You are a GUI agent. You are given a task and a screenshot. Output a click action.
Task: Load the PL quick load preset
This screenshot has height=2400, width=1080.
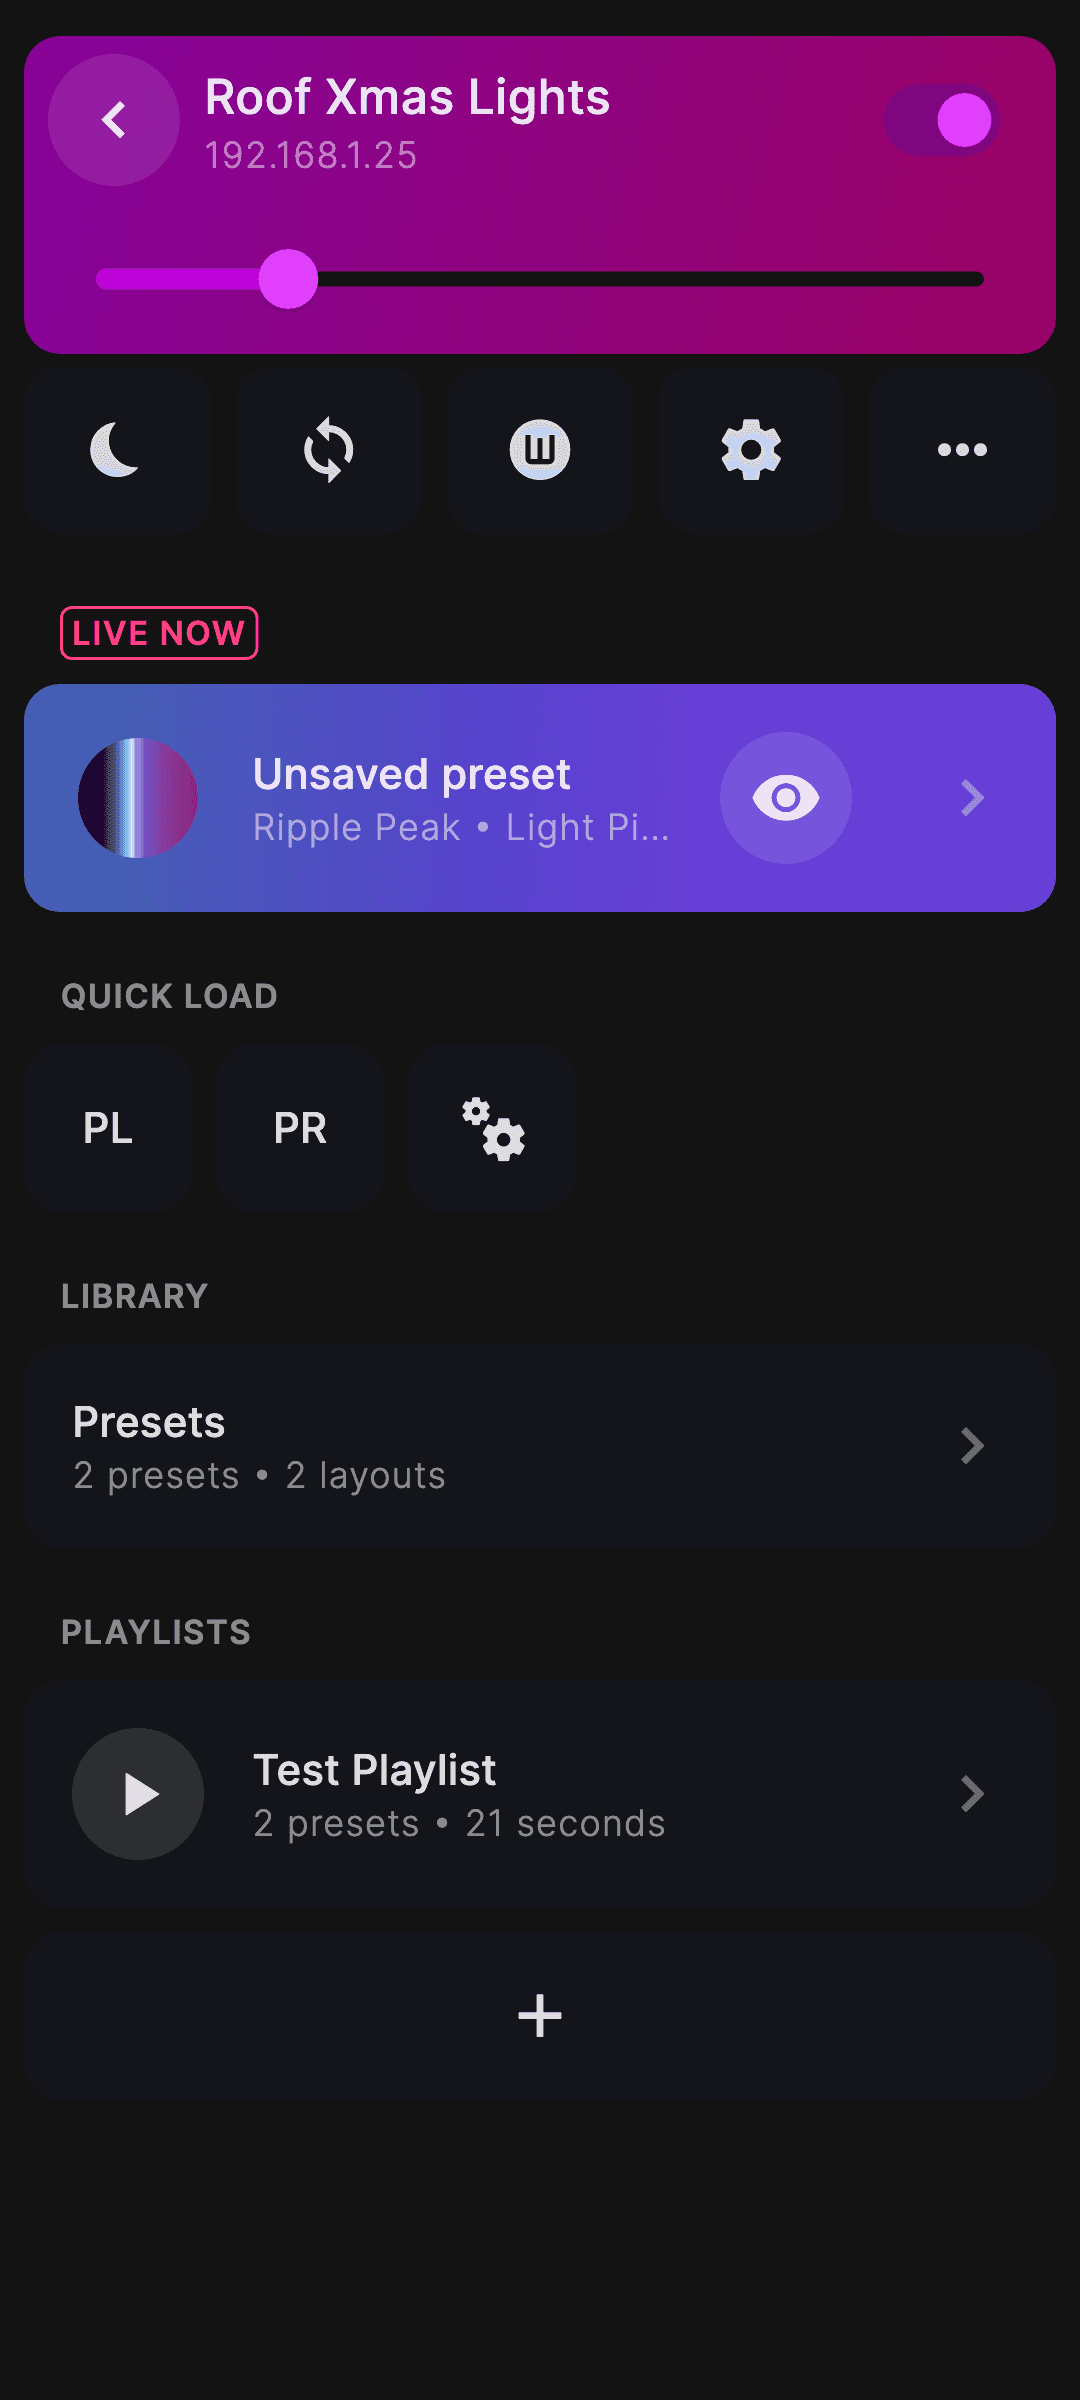click(108, 1129)
